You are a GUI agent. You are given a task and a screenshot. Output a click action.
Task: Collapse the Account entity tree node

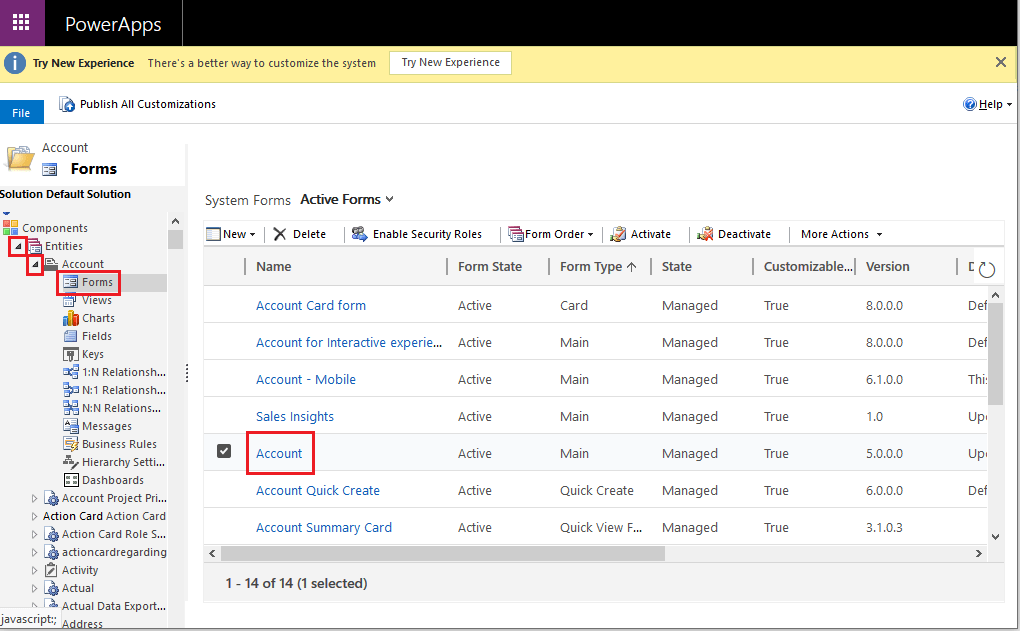pyautogui.click(x=35, y=264)
